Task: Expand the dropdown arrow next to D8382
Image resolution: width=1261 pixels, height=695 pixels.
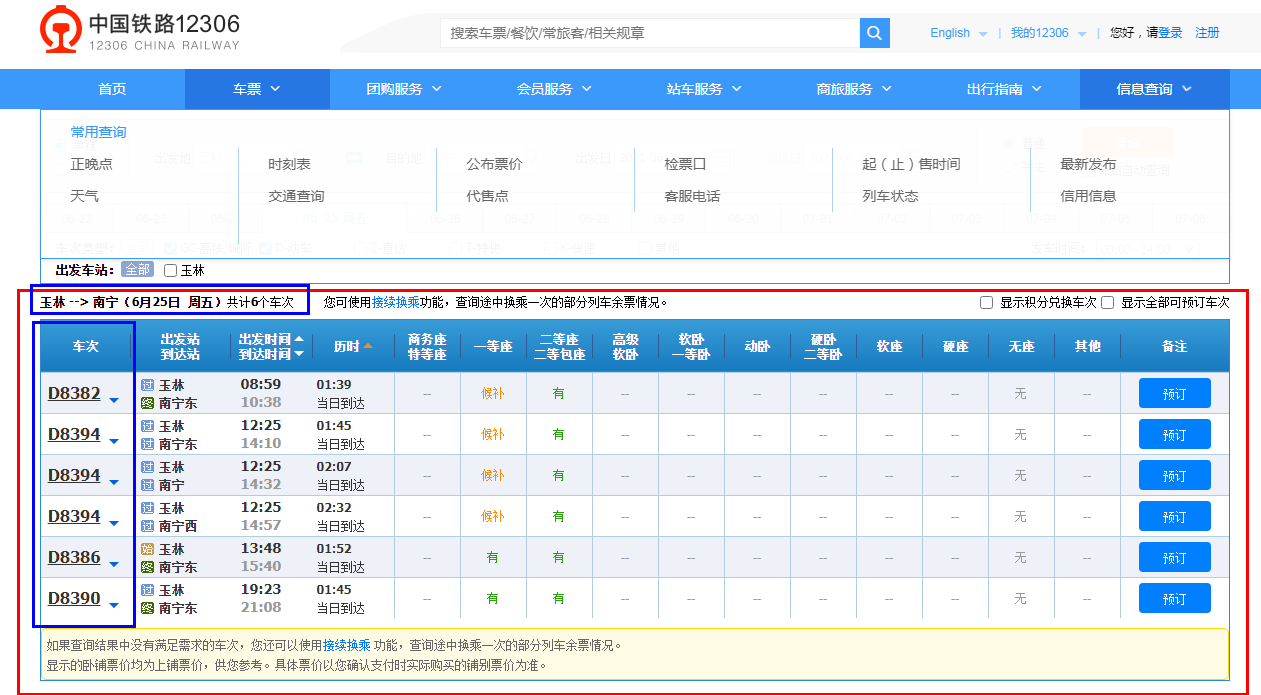Action: click(x=113, y=400)
